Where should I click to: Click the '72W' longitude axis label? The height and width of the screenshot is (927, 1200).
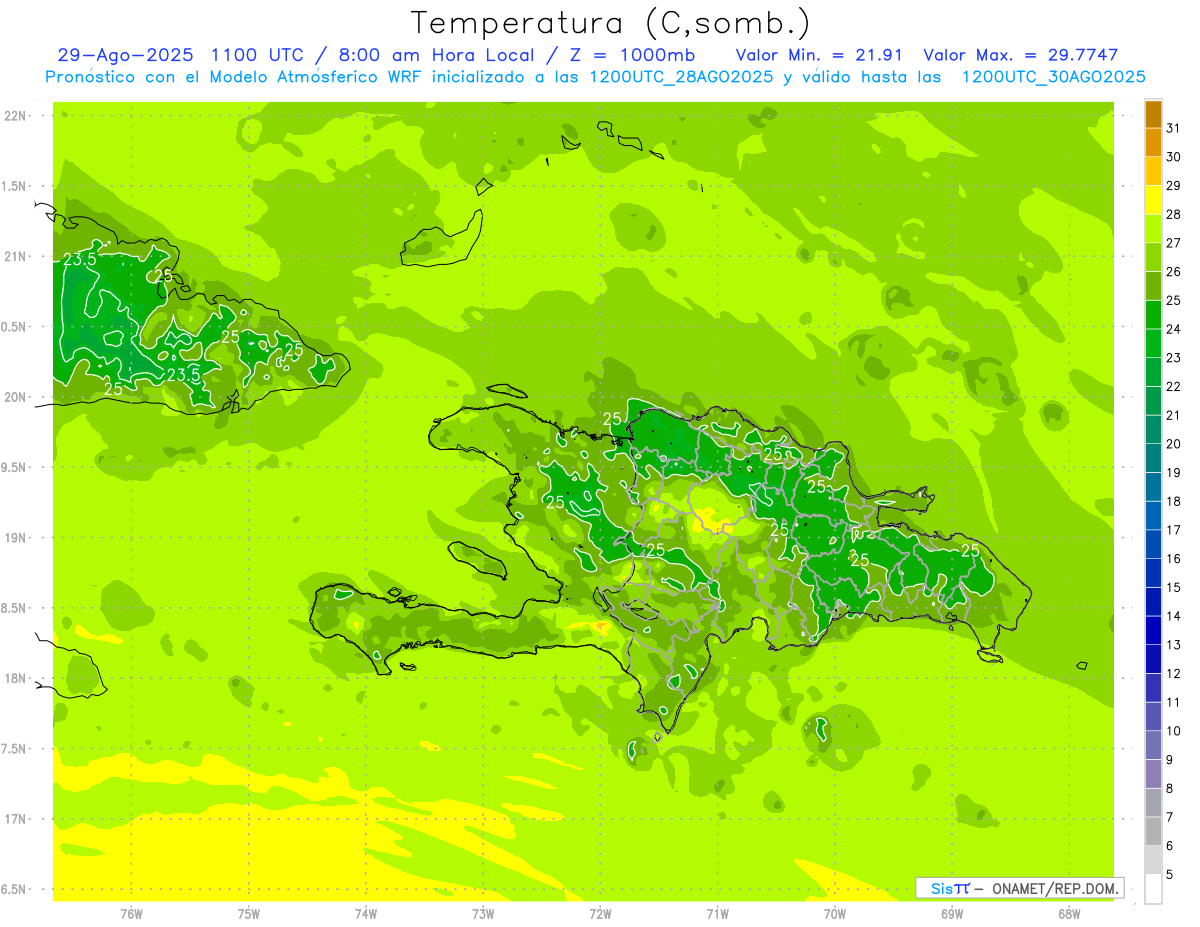pos(600,913)
